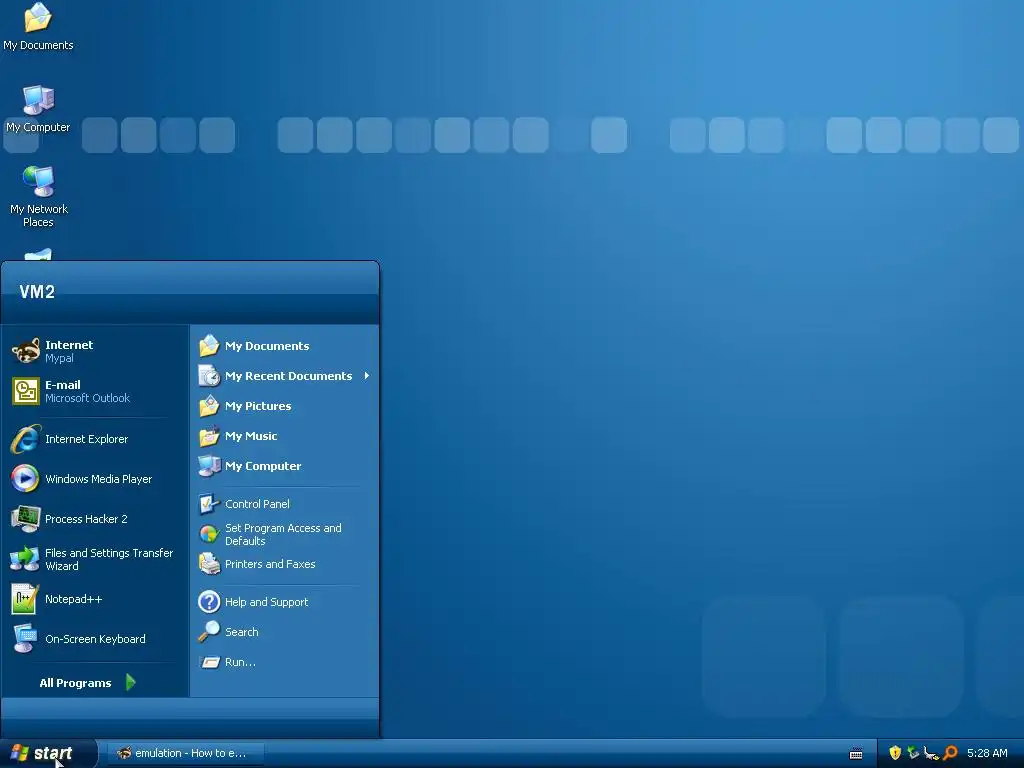This screenshot has height=768, width=1024.
Task: Open My Pictures folder entry
Action: (x=285, y=406)
